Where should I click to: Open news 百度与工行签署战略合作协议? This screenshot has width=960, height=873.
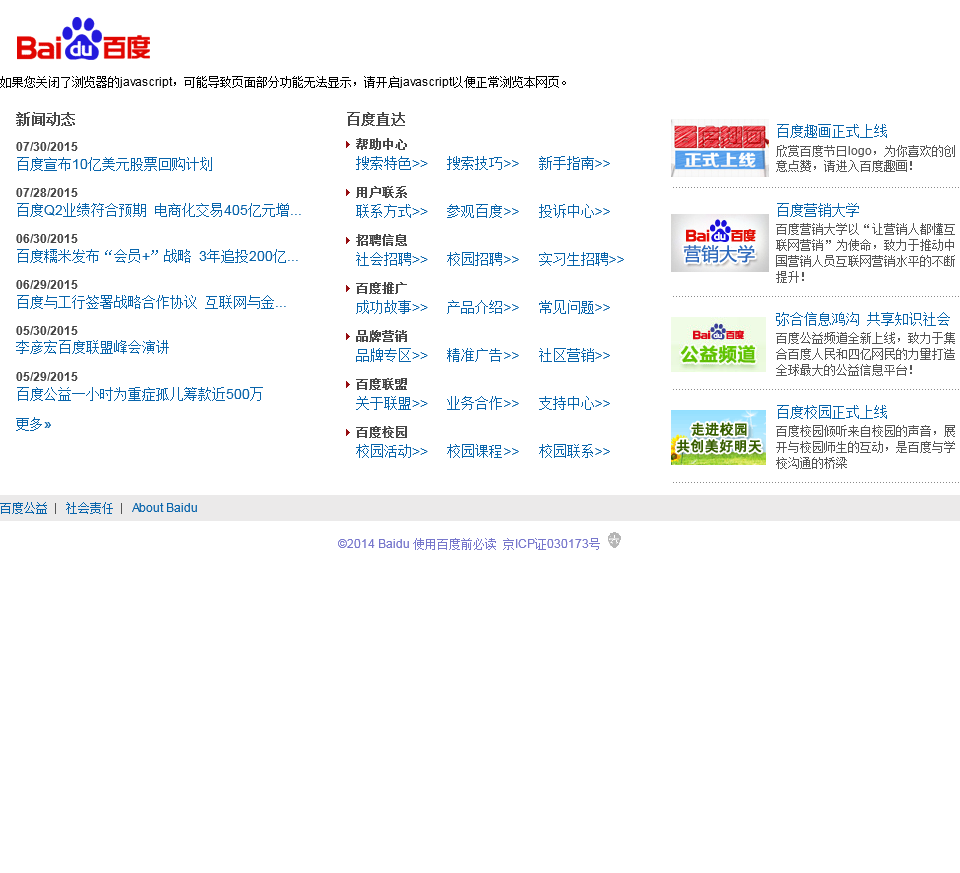tap(151, 302)
